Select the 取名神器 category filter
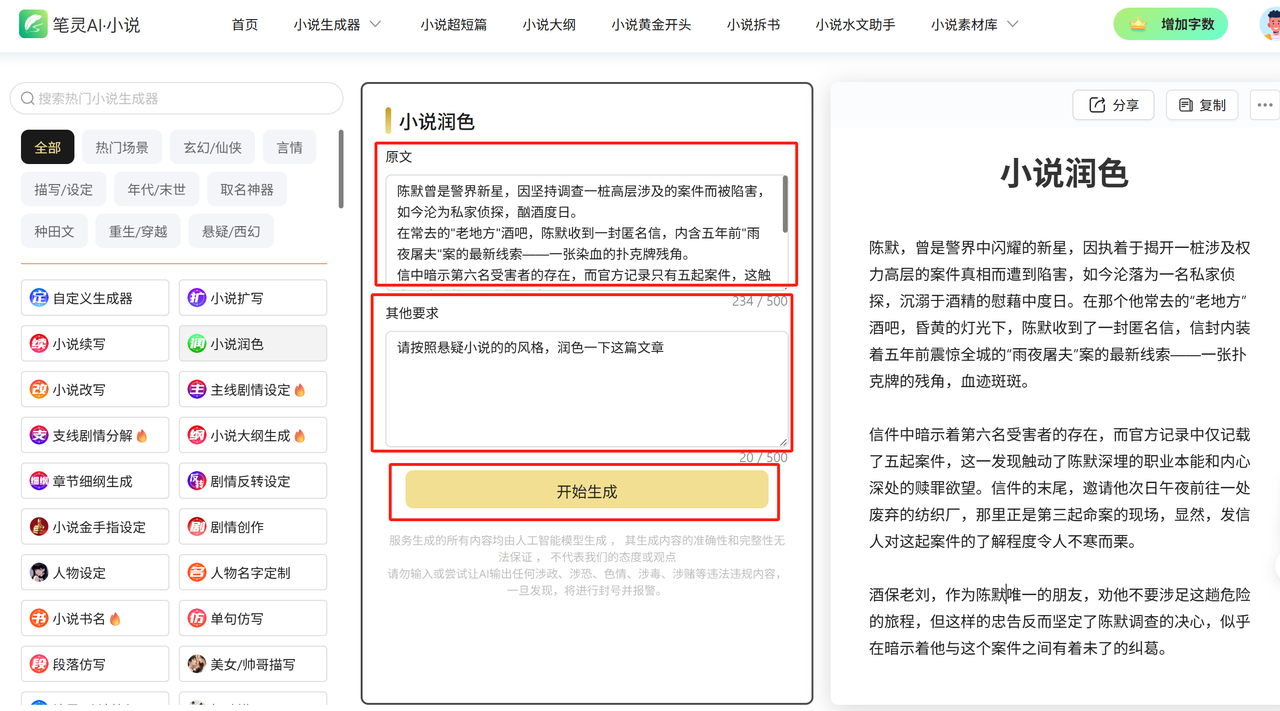The height and width of the screenshot is (711, 1280). point(247,189)
